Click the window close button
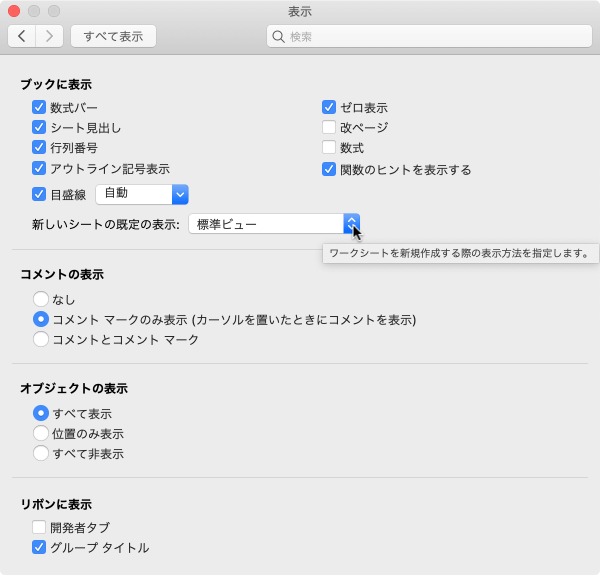Screen dimensions: 600x575 (x=14, y=11)
